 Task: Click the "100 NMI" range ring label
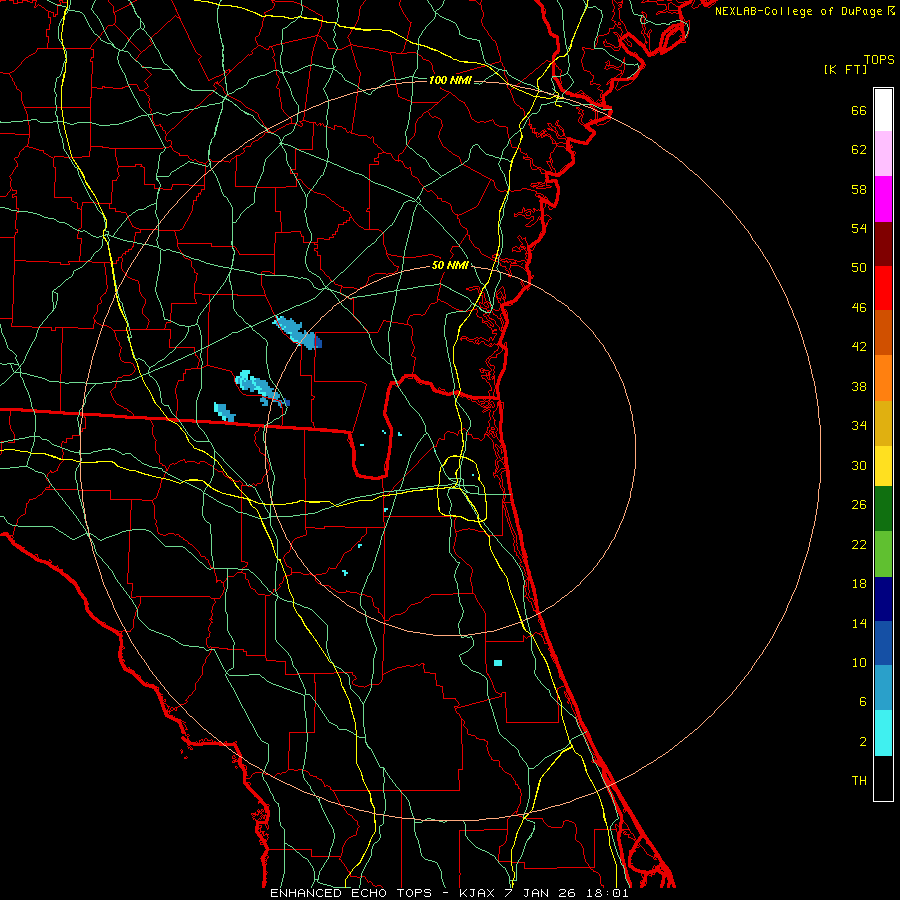450,80
